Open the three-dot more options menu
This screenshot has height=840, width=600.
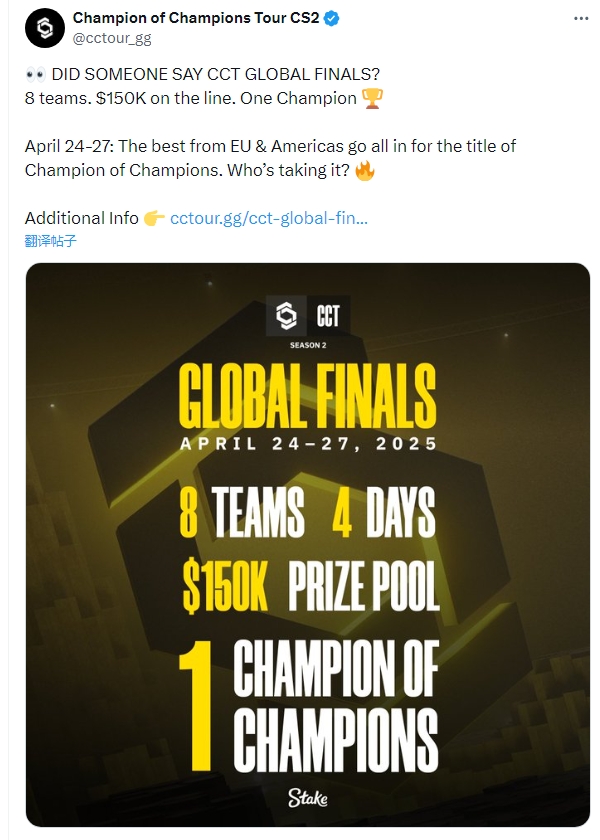(581, 18)
